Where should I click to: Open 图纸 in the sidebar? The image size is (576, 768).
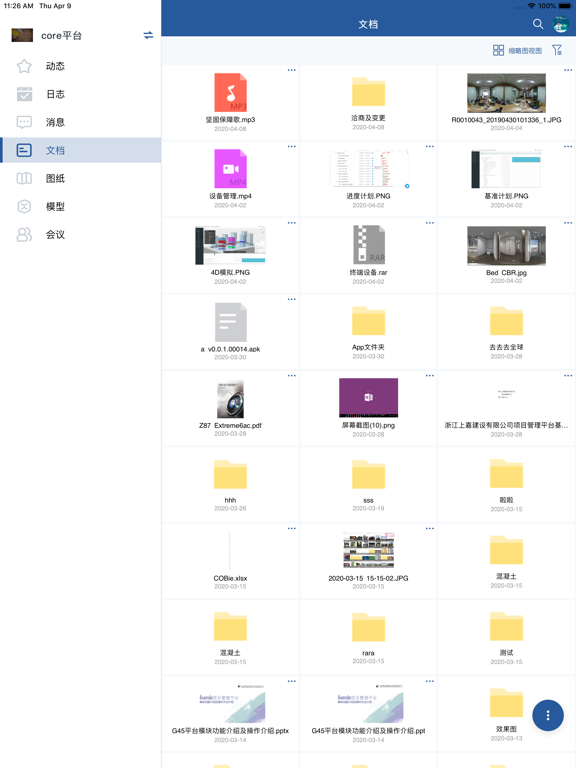[80, 178]
